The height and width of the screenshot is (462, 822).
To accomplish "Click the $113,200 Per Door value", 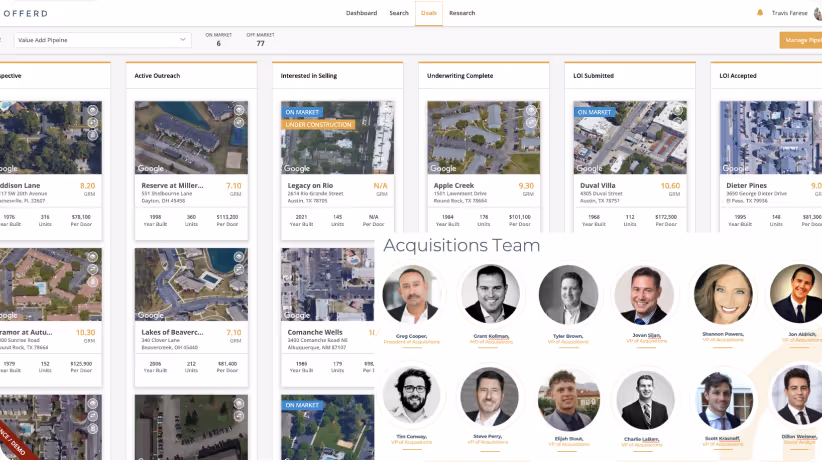I will 228,217.
